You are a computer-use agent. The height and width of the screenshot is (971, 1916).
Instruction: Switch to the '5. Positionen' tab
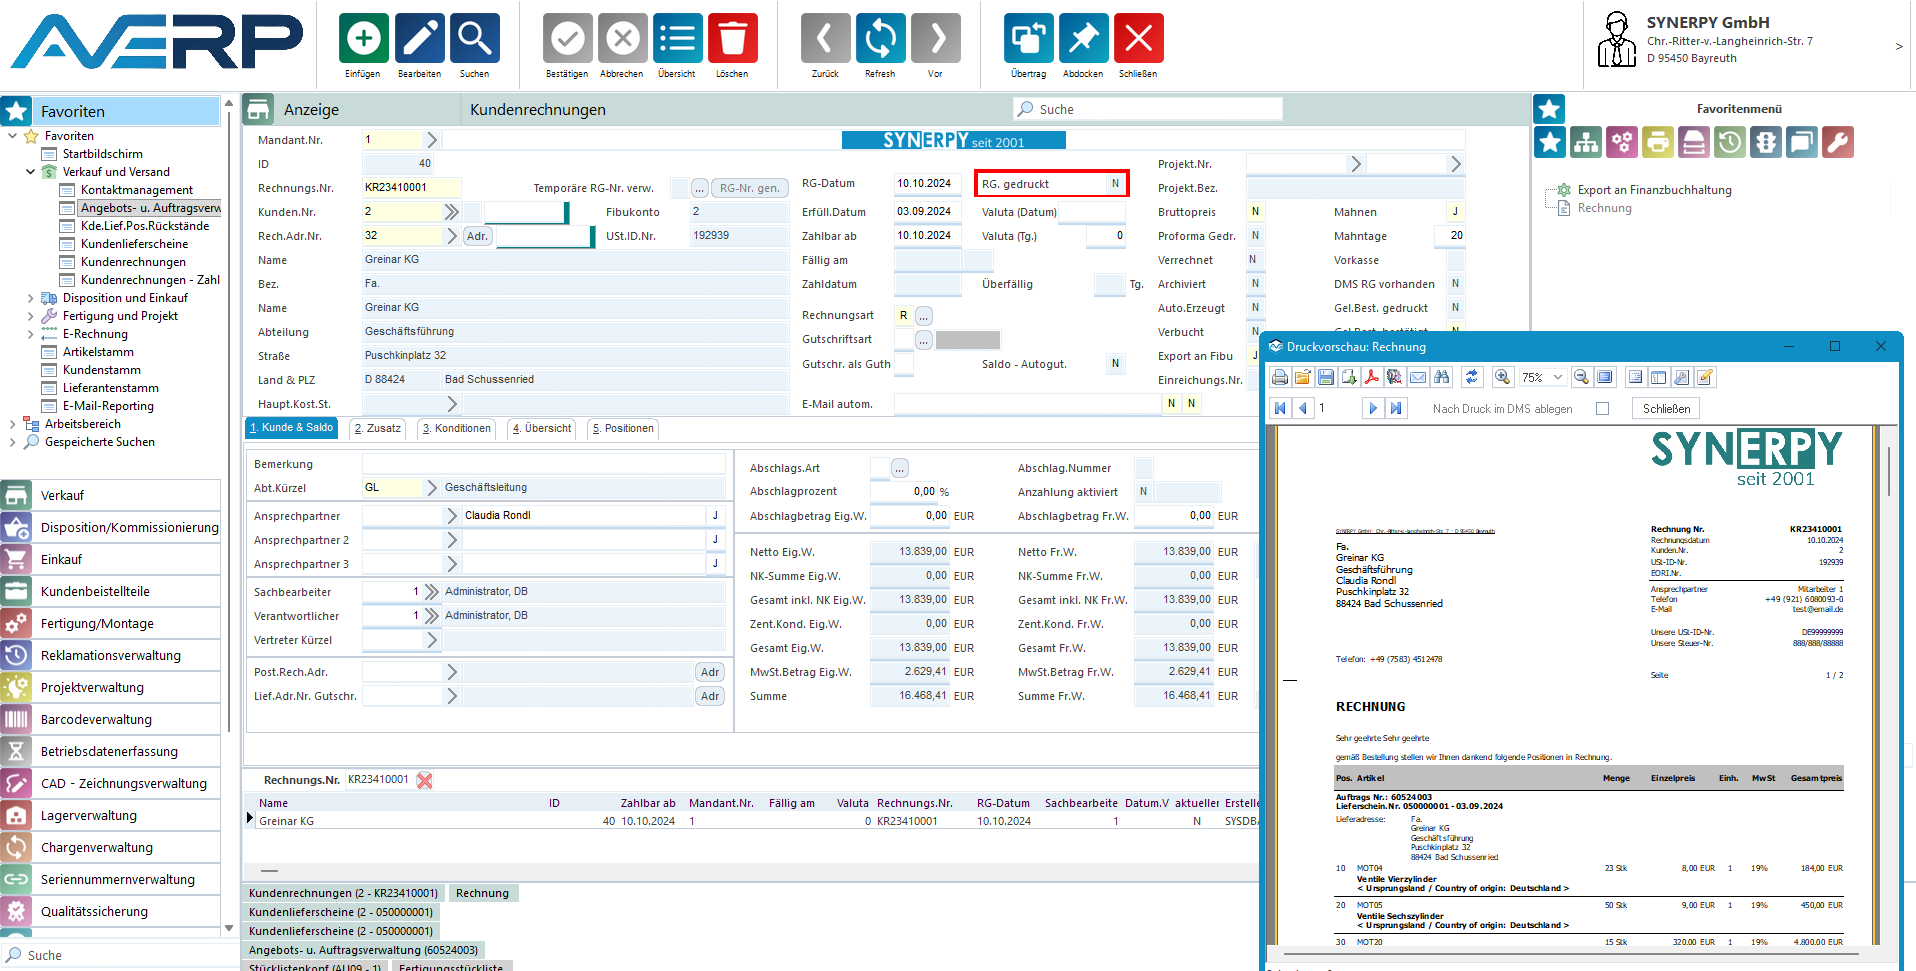tap(623, 428)
